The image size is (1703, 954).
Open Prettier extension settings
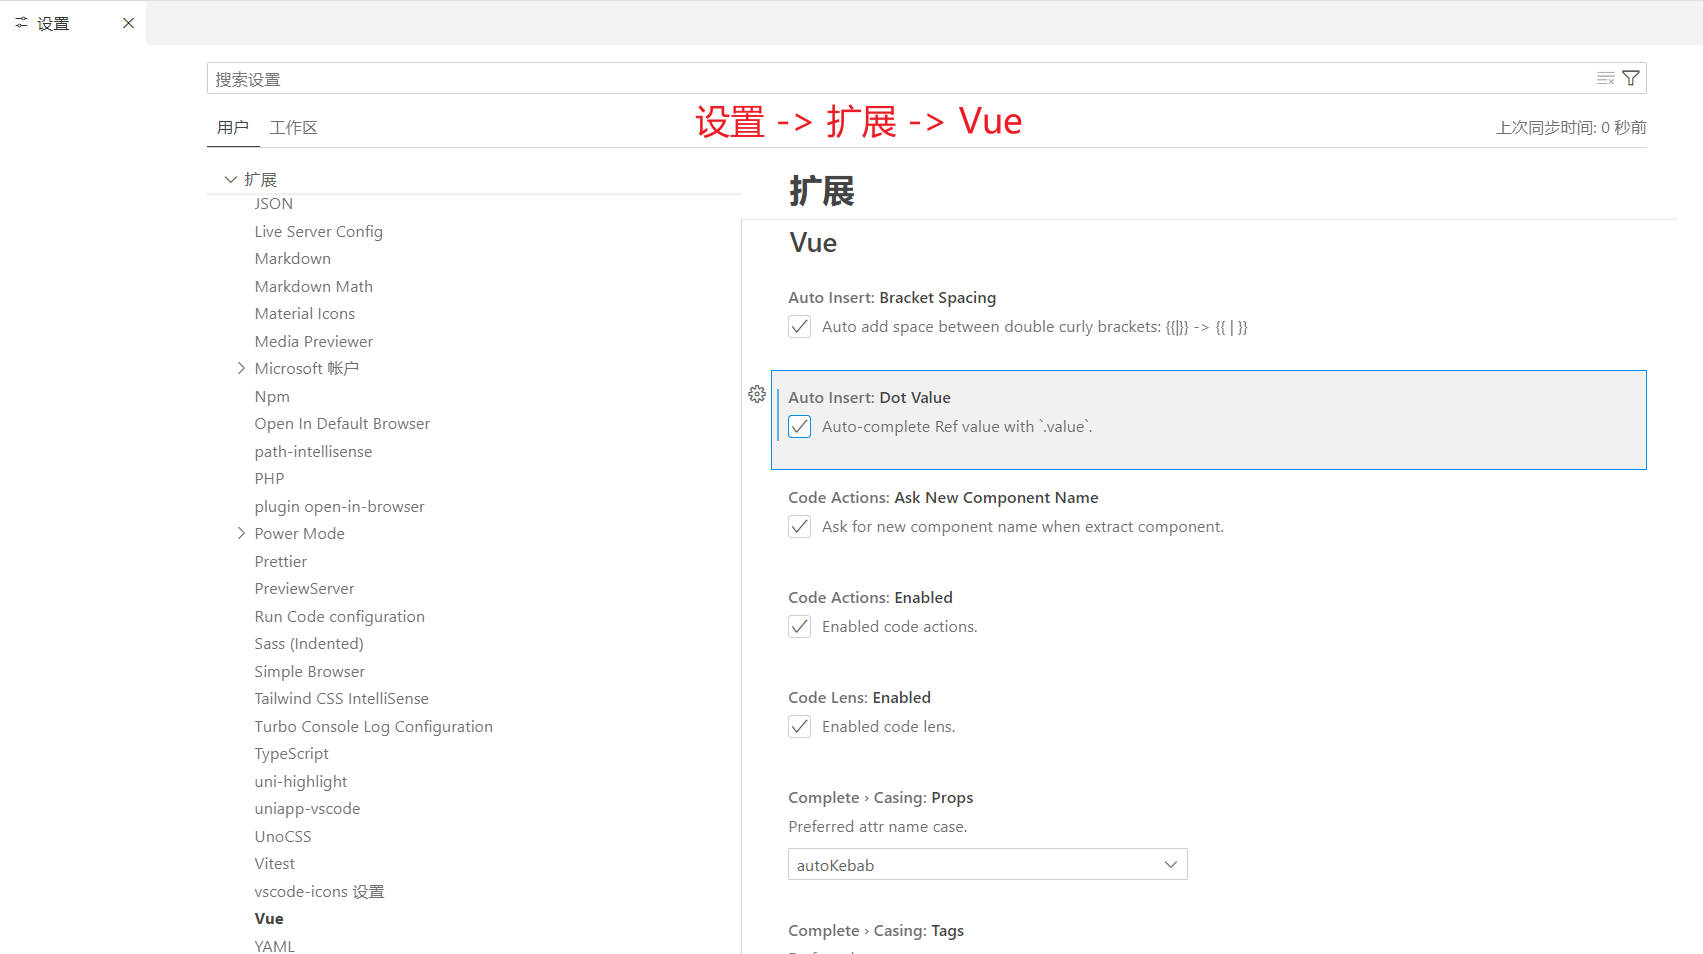[281, 562]
